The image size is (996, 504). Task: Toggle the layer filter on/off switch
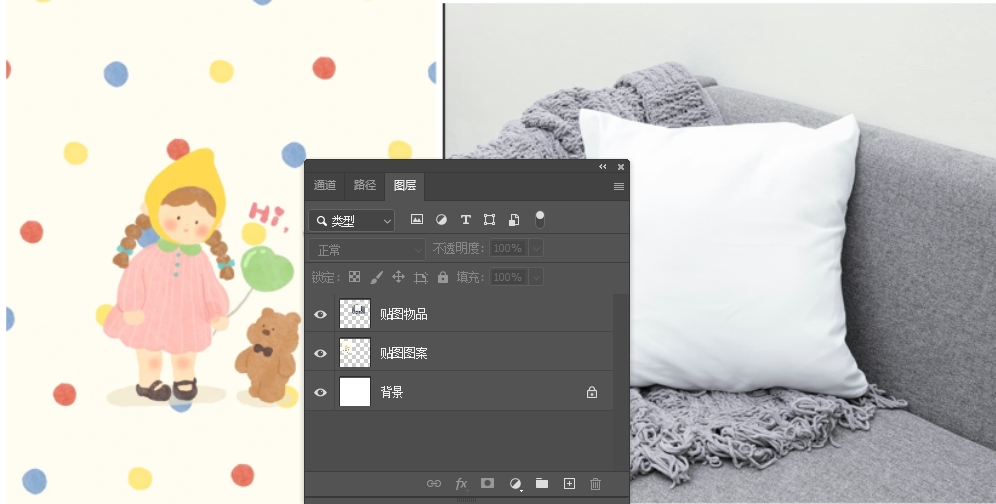pos(540,219)
